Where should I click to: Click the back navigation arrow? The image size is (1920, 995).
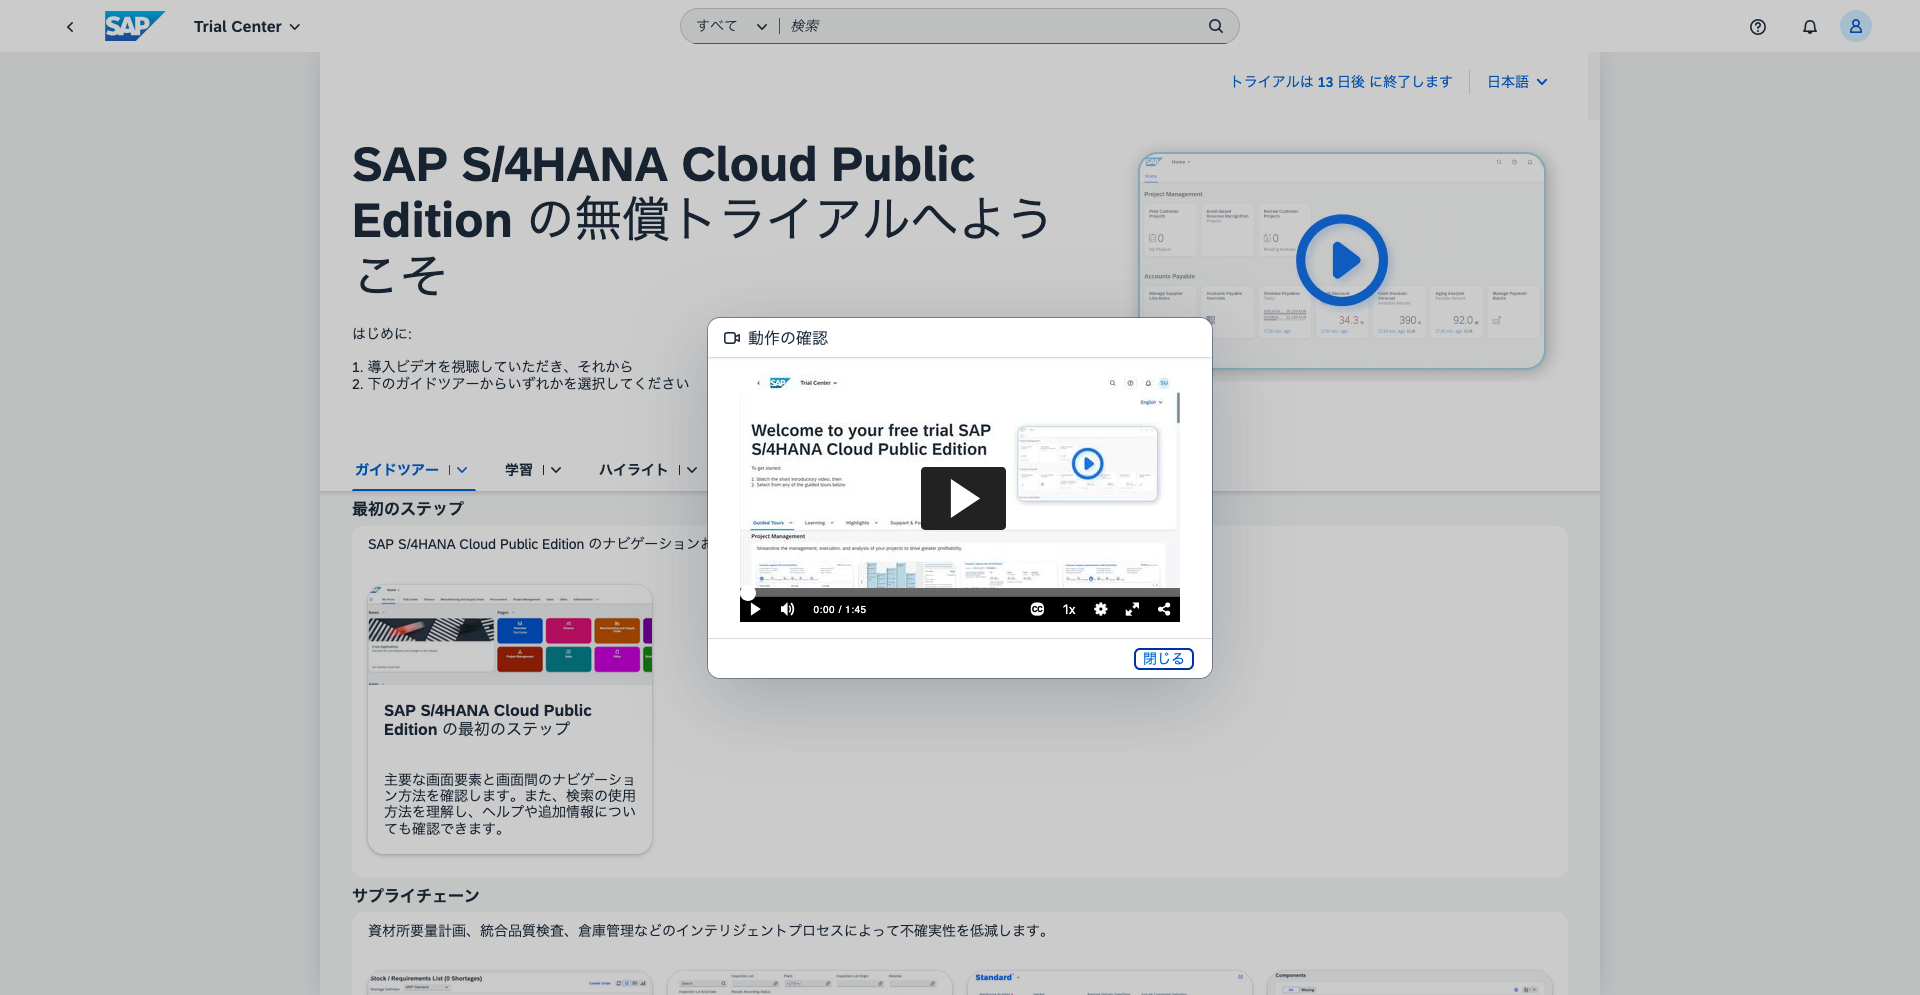point(70,27)
